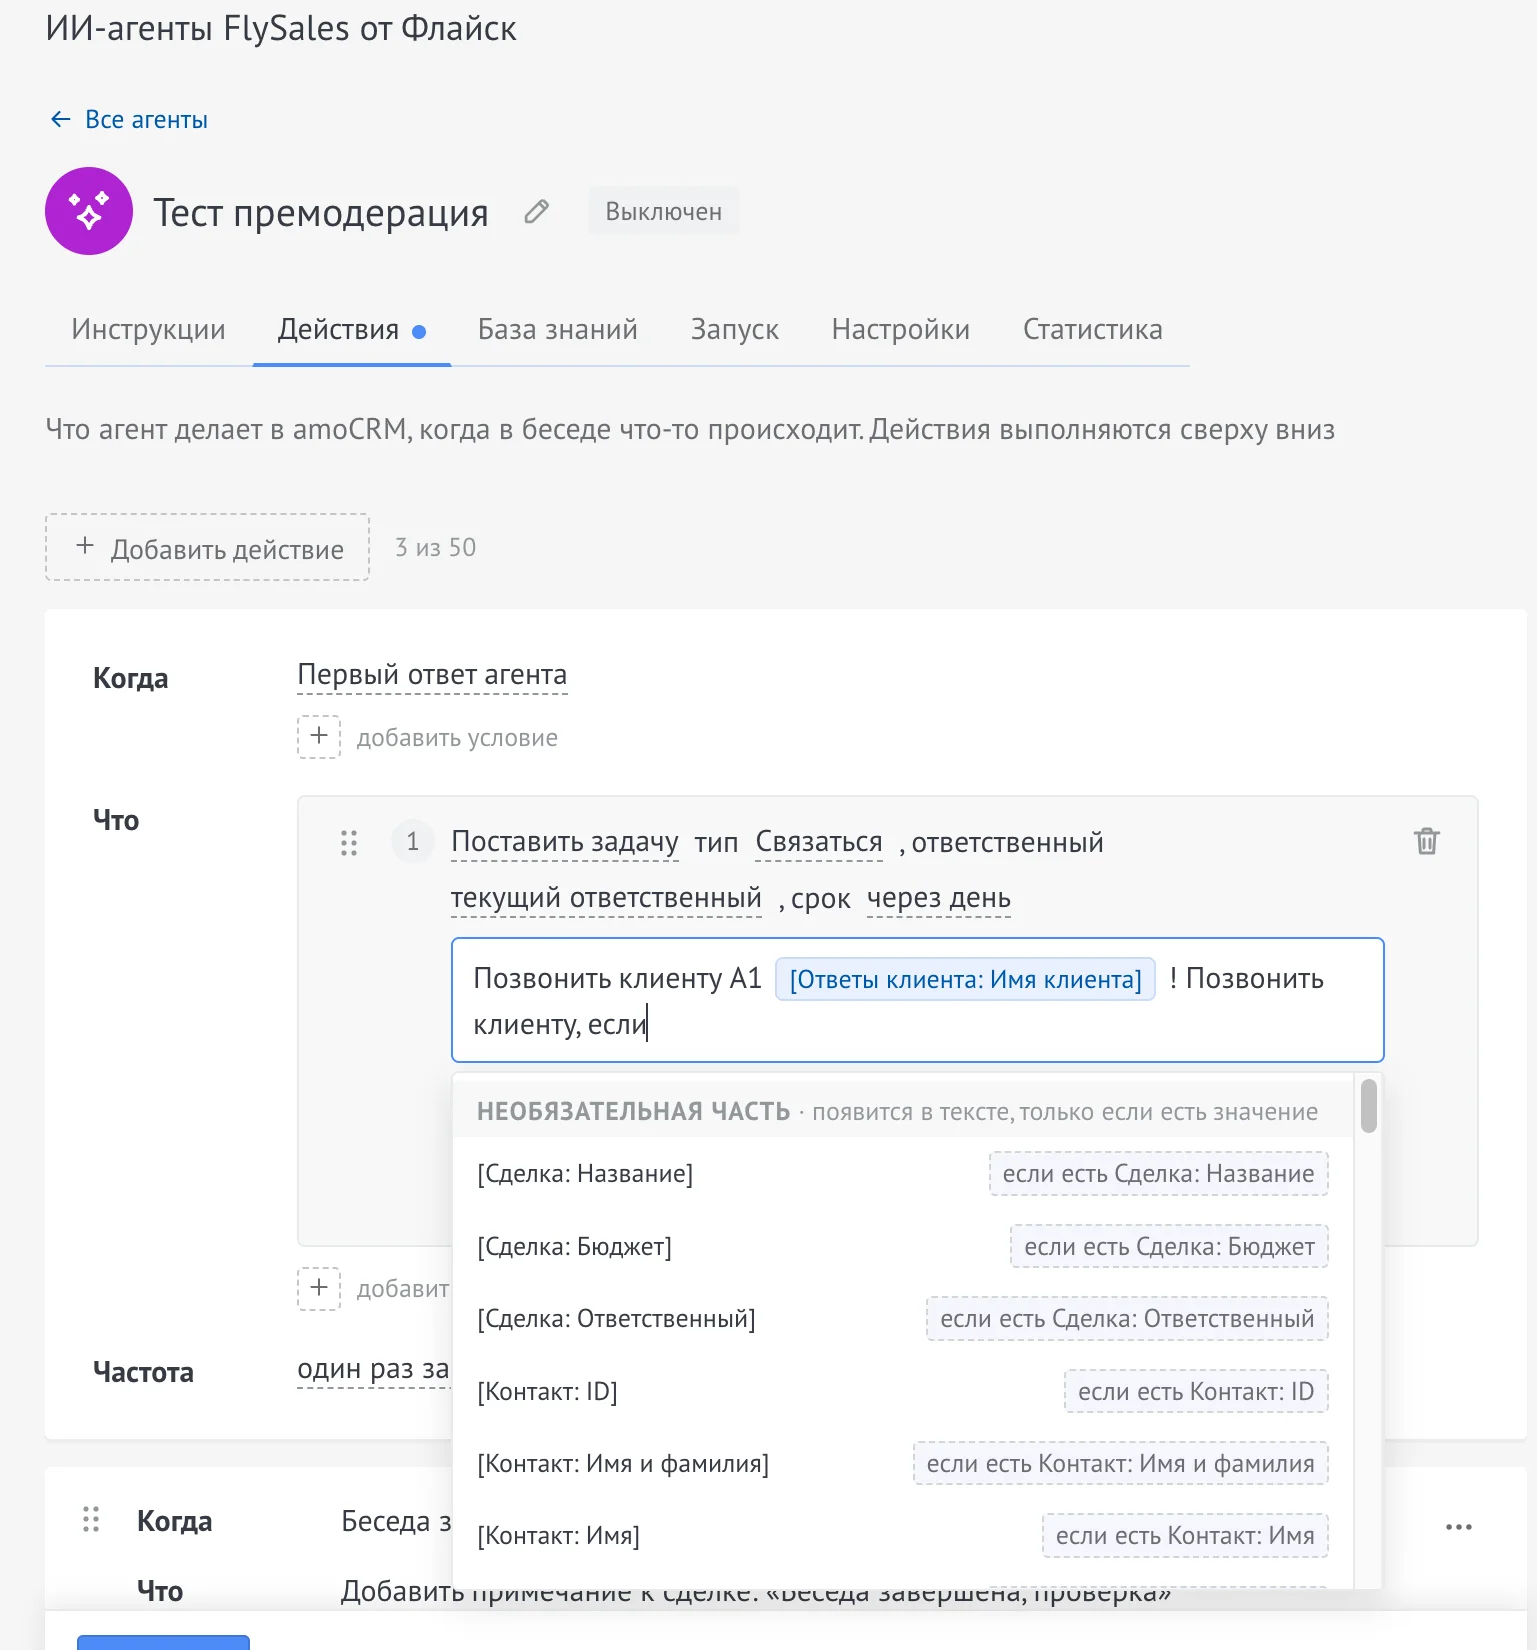
Task: Click the suggestion list scrollbar thumb
Action: pos(1369,1106)
